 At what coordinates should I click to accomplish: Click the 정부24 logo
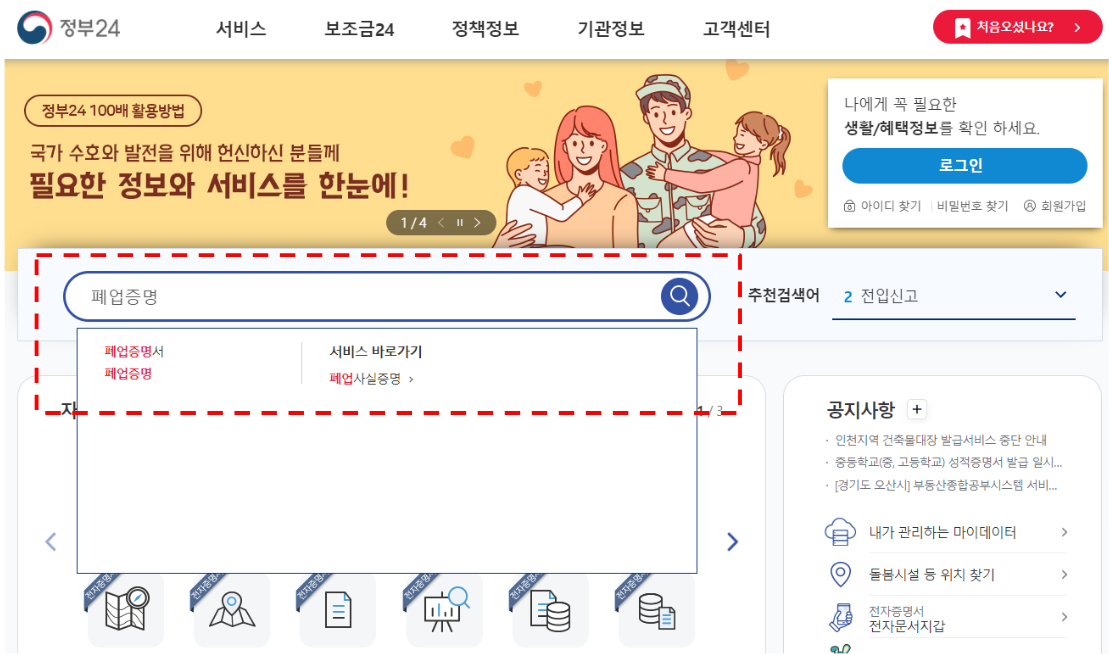(69, 28)
